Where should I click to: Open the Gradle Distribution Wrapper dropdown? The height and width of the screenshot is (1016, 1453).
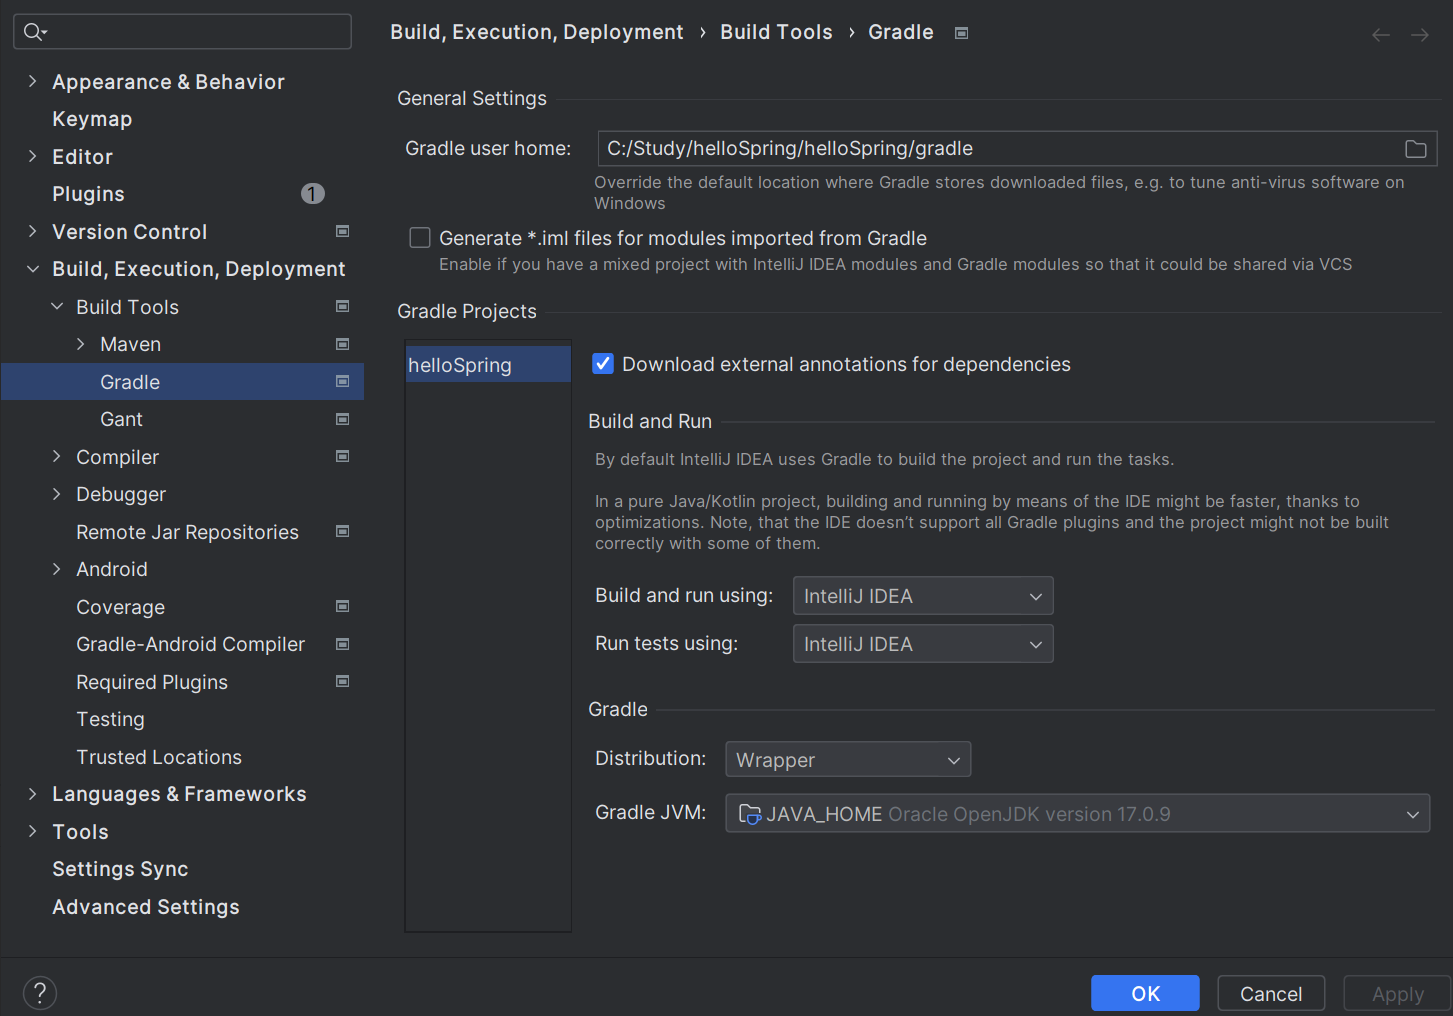tap(847, 760)
